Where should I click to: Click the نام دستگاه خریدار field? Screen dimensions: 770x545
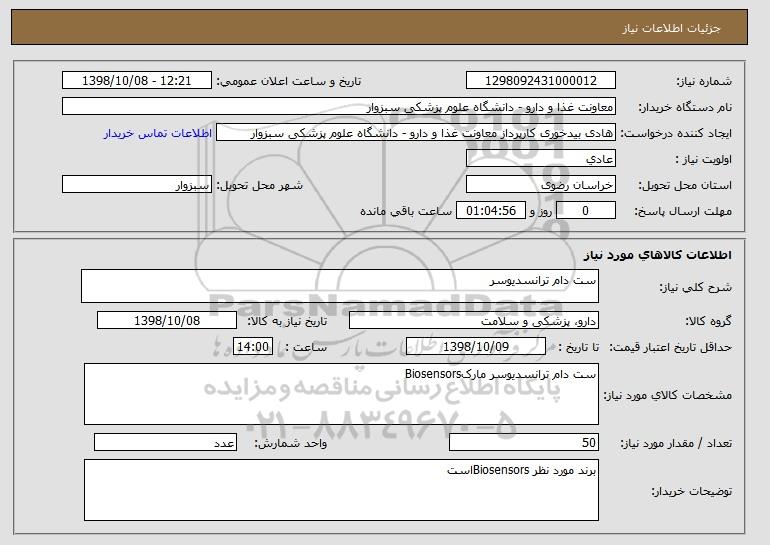point(339,107)
